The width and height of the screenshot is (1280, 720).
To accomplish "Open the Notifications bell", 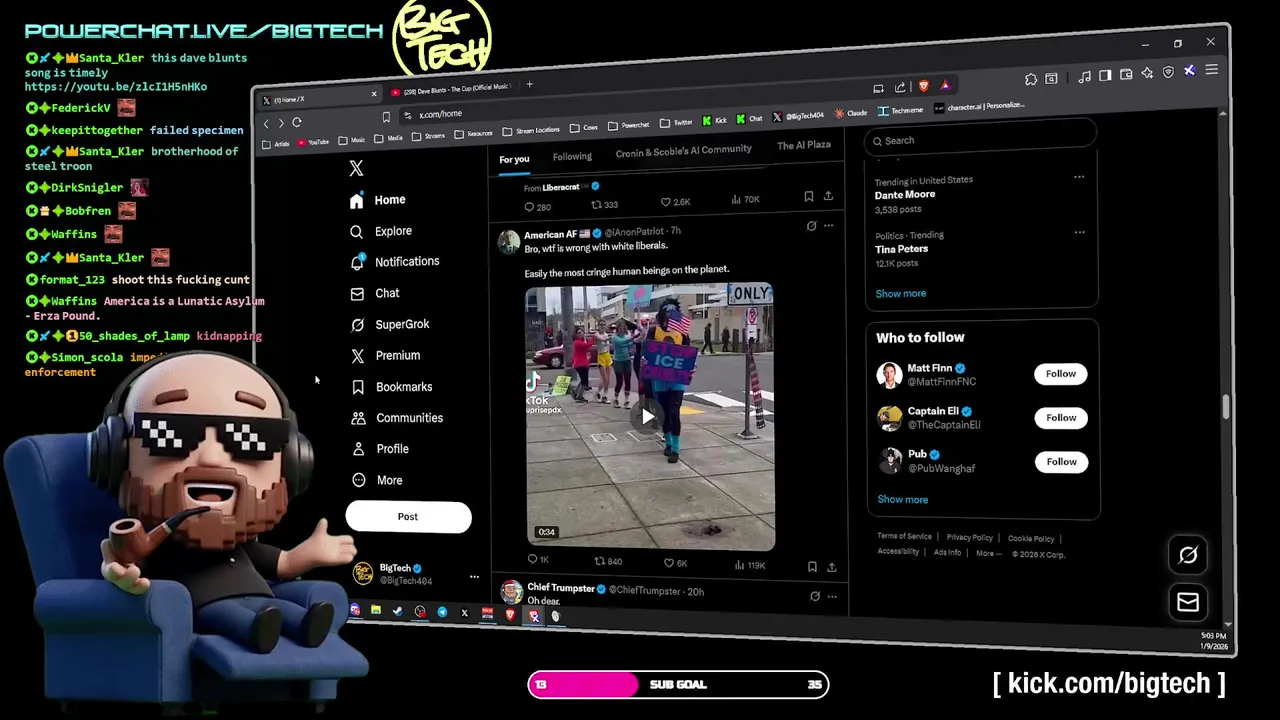I will [x=357, y=262].
